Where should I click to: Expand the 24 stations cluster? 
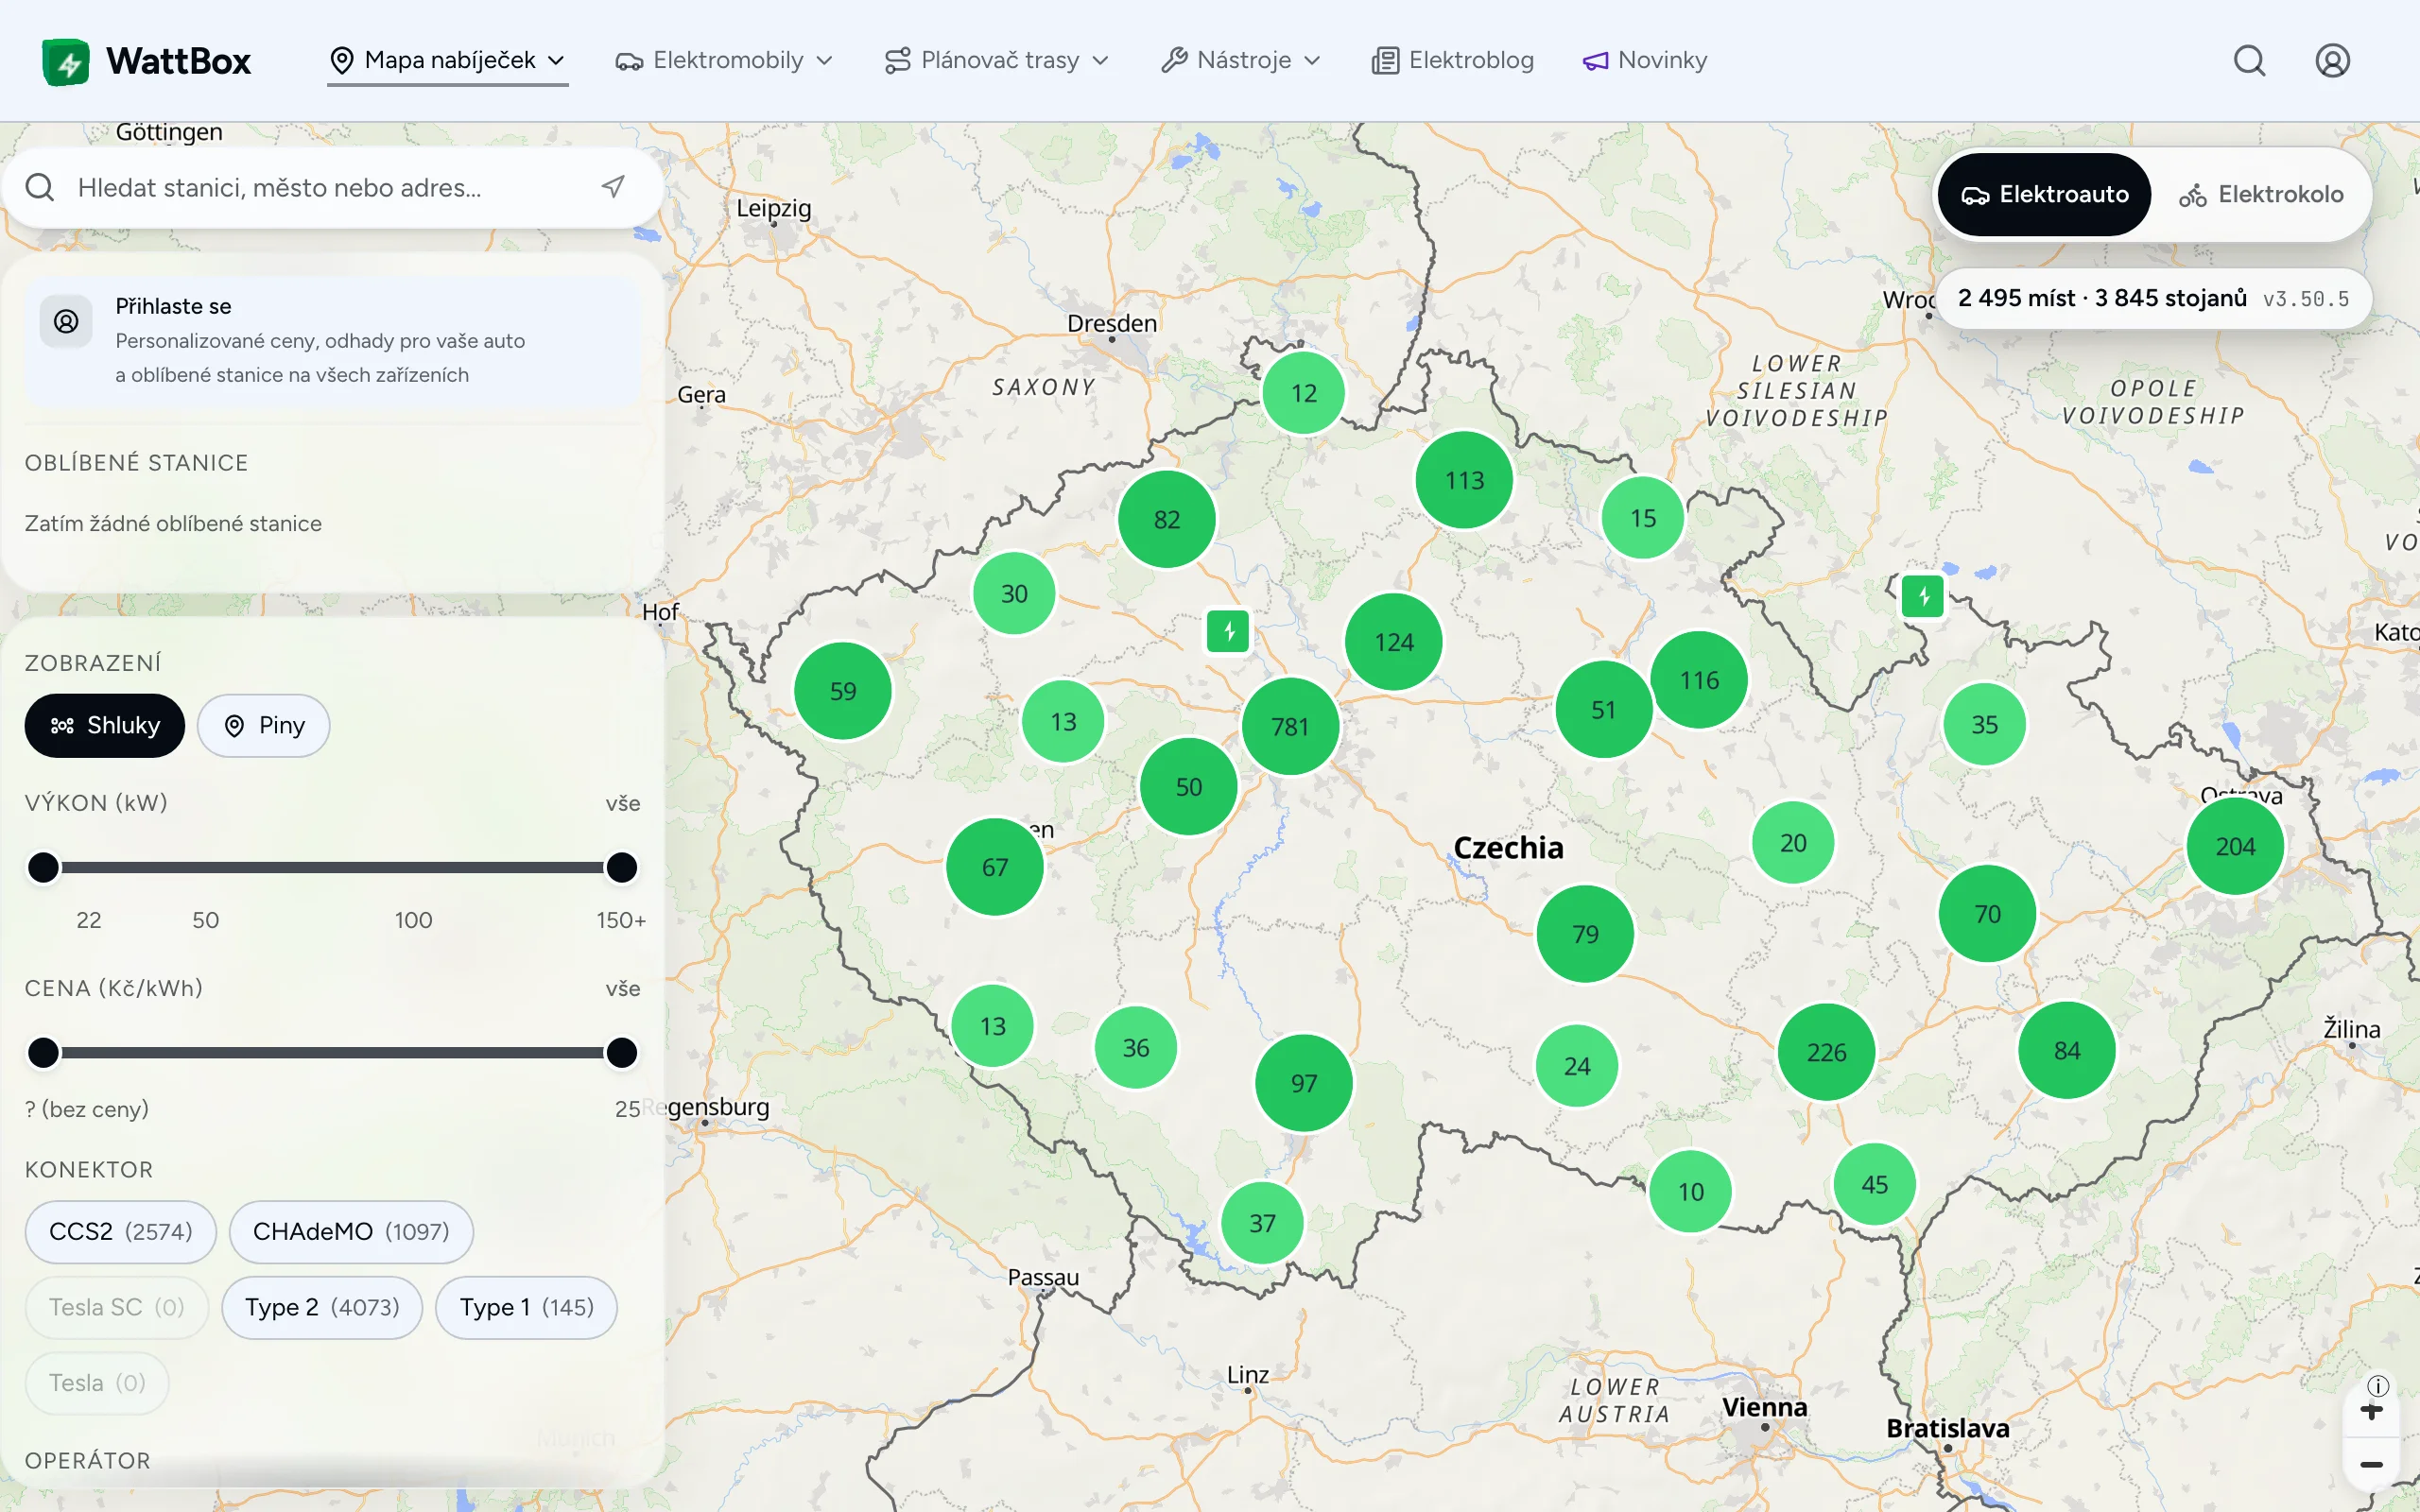(x=1577, y=1066)
